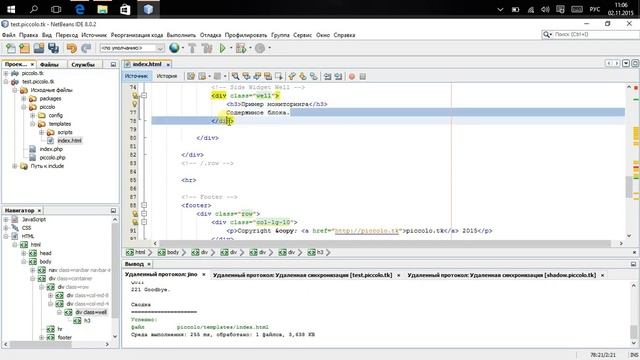Screen dimensions: 640x360
Task: Expand the config folder
Action: point(33,116)
